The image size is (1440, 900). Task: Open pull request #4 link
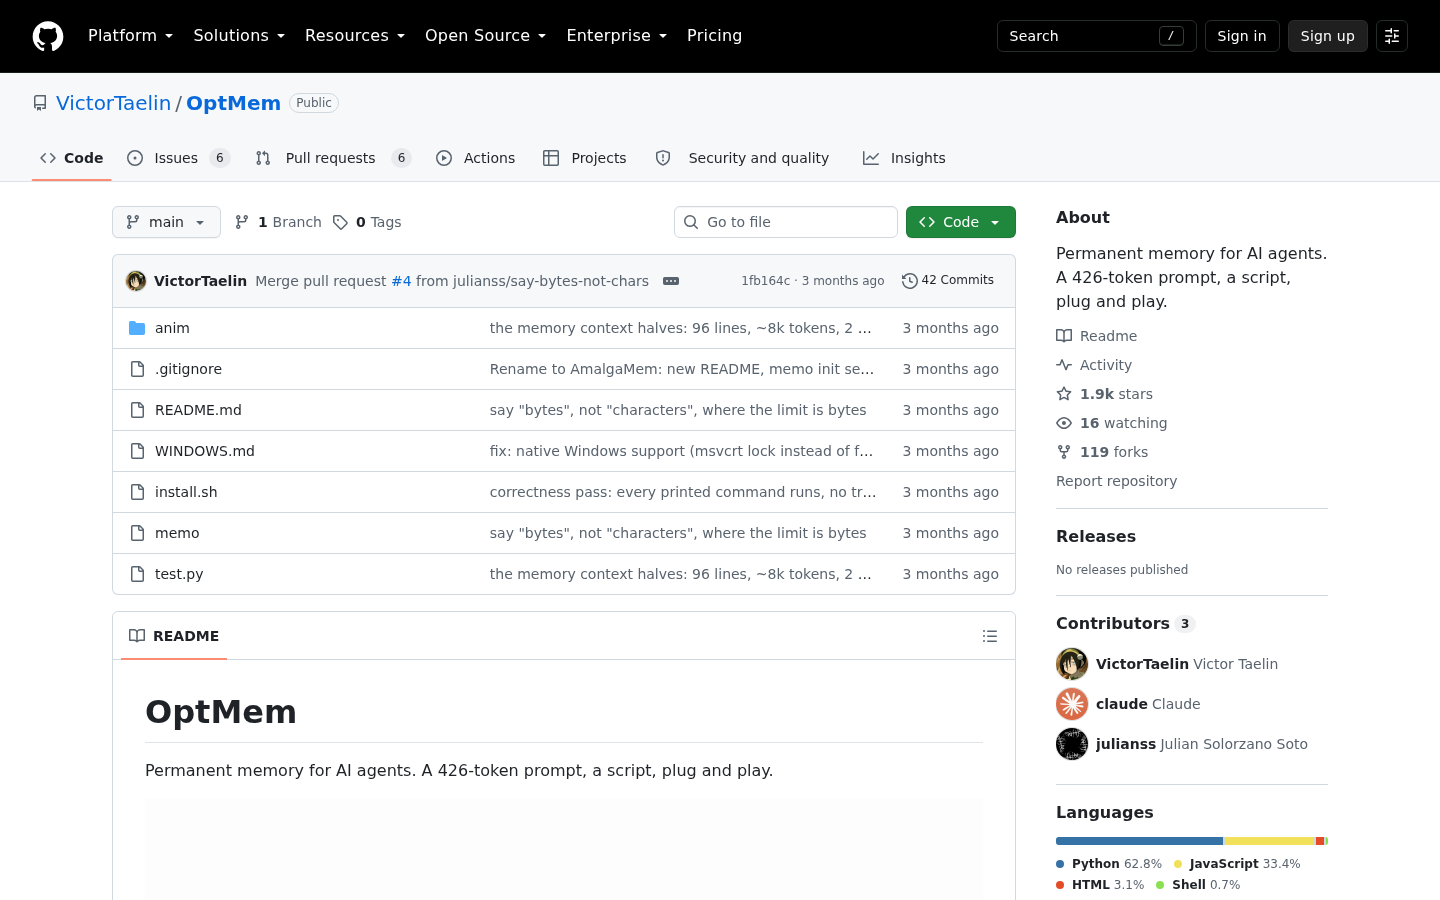(x=401, y=281)
